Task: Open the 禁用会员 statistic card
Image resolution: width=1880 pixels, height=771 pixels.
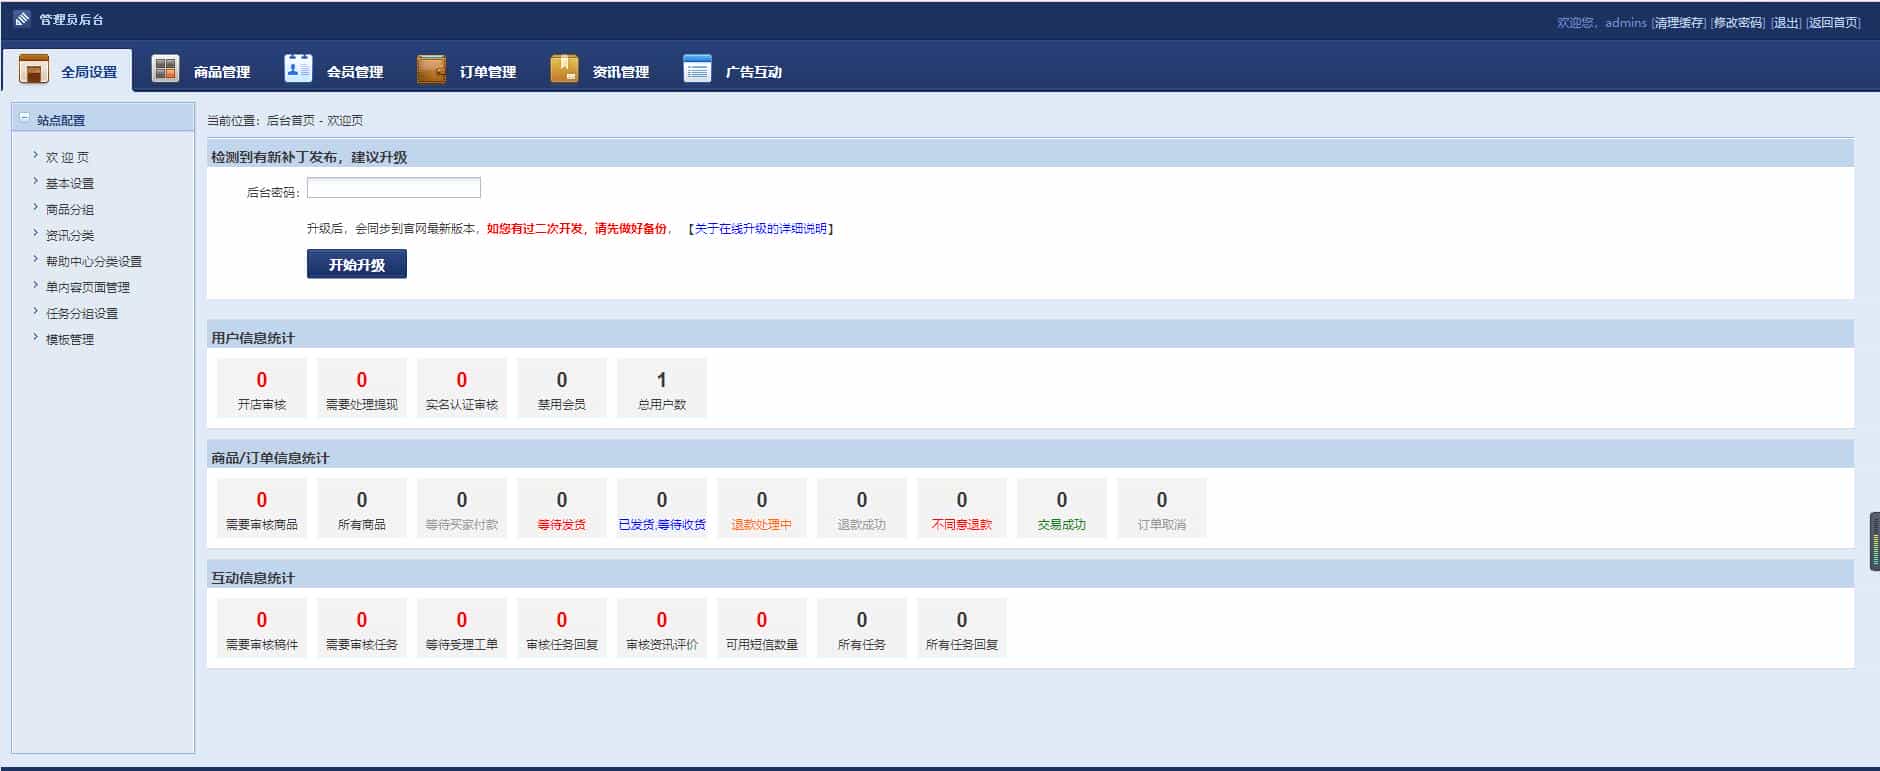Action: click(x=562, y=388)
